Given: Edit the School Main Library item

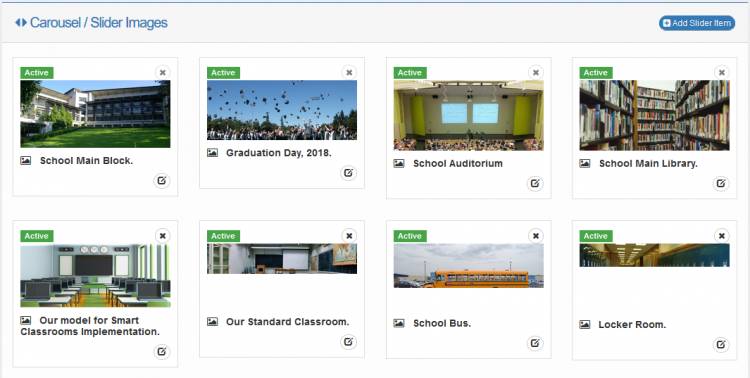Looking at the screenshot, I should 721,183.
